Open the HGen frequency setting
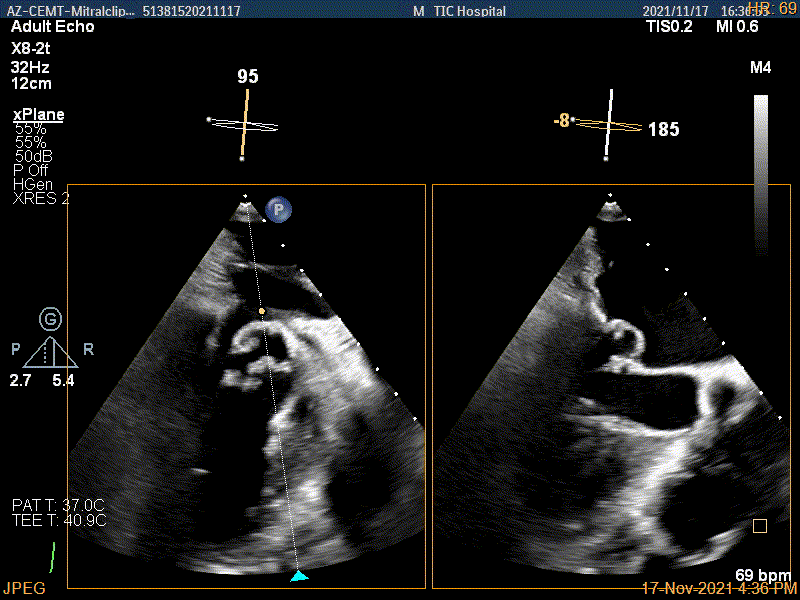Viewport: 800px width, 600px height. point(31,184)
